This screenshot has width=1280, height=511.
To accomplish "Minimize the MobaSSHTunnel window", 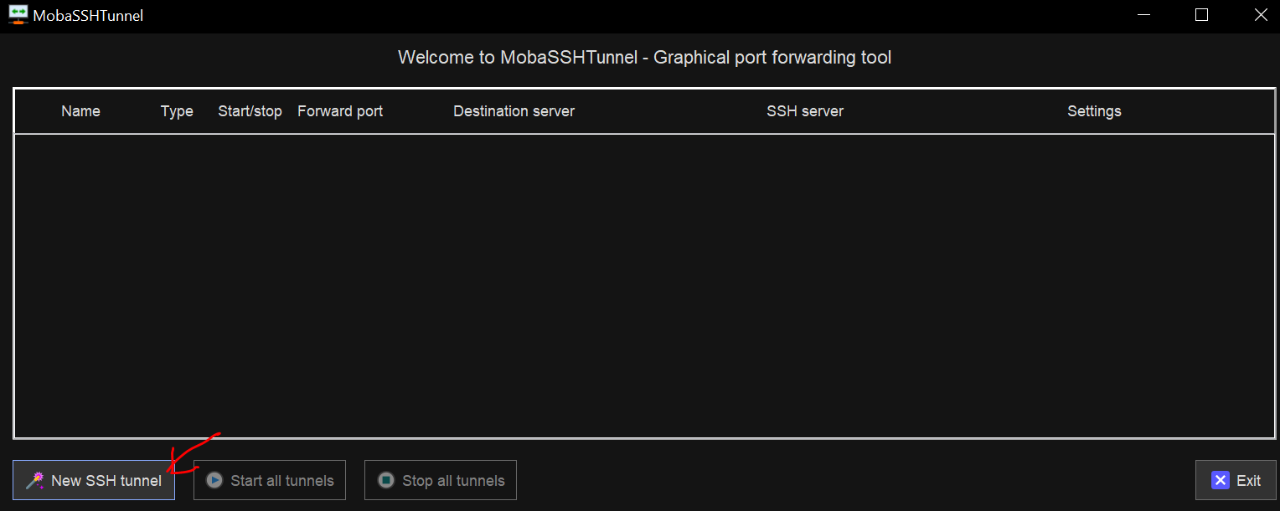I will tap(1146, 15).
